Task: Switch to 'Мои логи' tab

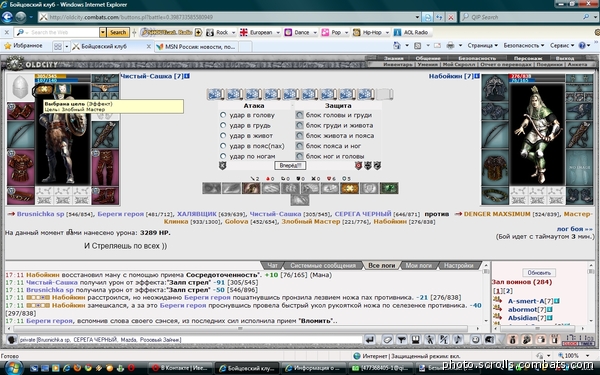Action: [x=419, y=266]
